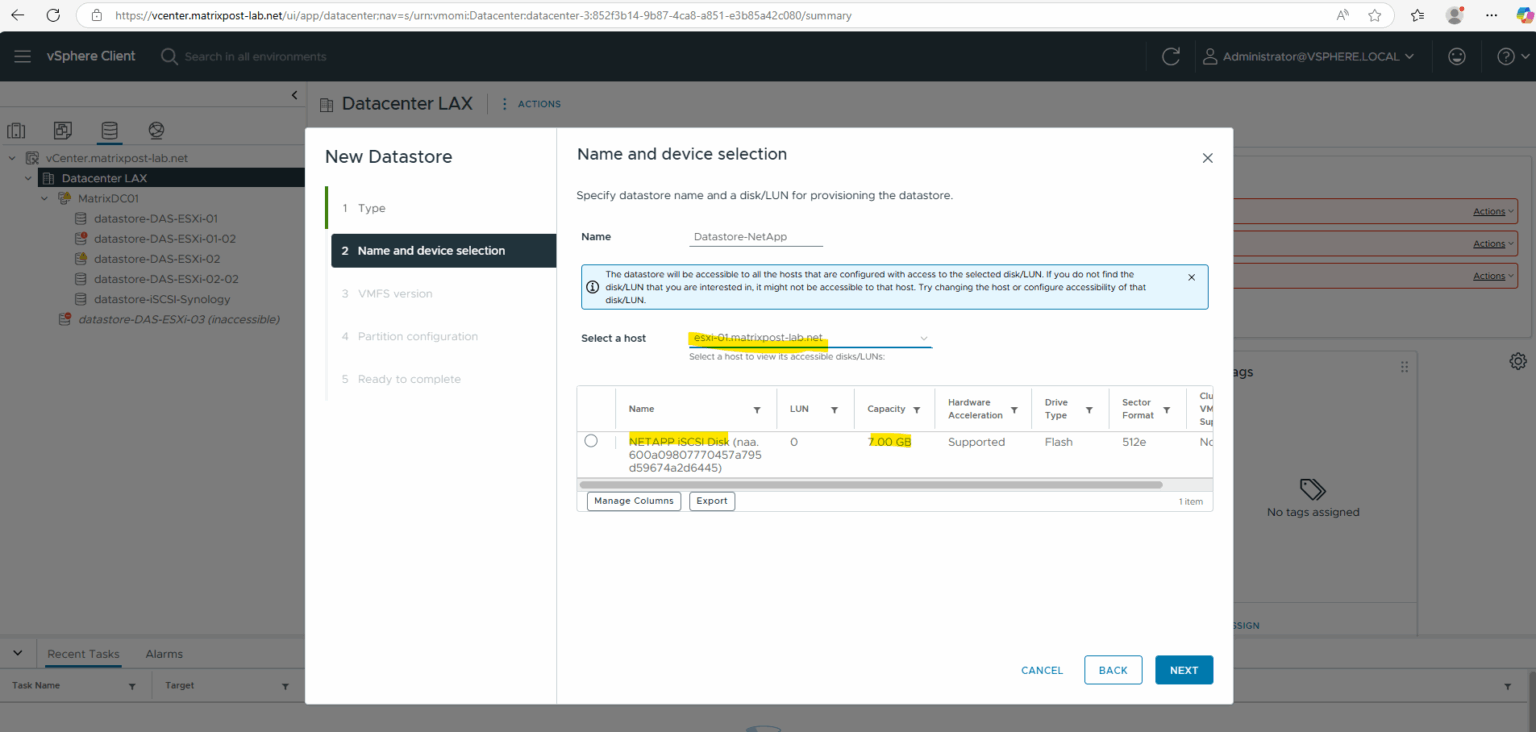This screenshot has height=732, width=1536.
Task: Open the main hamburger menu
Action: pos(22,56)
